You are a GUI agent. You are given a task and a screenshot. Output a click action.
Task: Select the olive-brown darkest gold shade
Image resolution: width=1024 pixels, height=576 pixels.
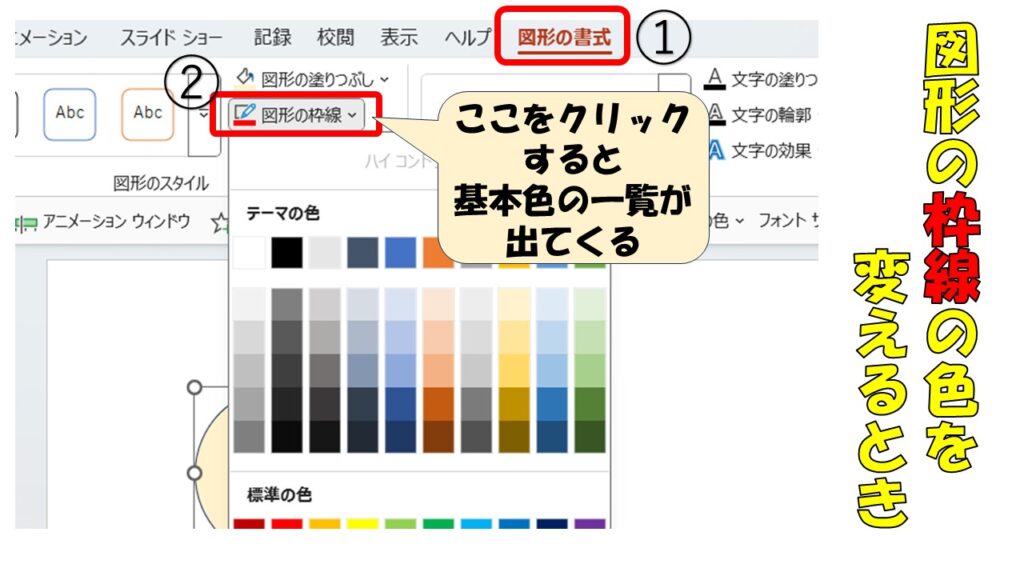[515, 436]
